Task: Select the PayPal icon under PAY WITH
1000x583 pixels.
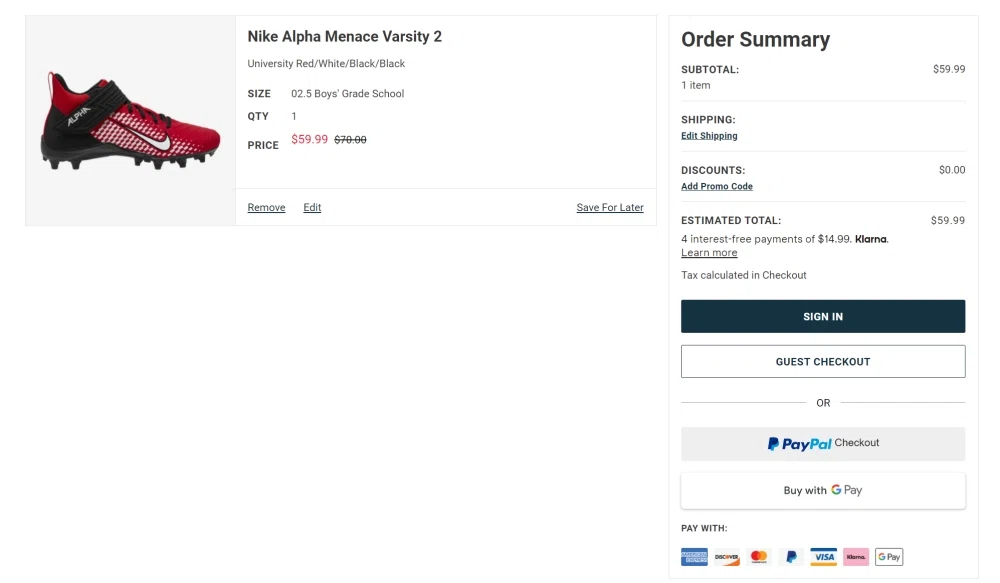Action: (790, 556)
